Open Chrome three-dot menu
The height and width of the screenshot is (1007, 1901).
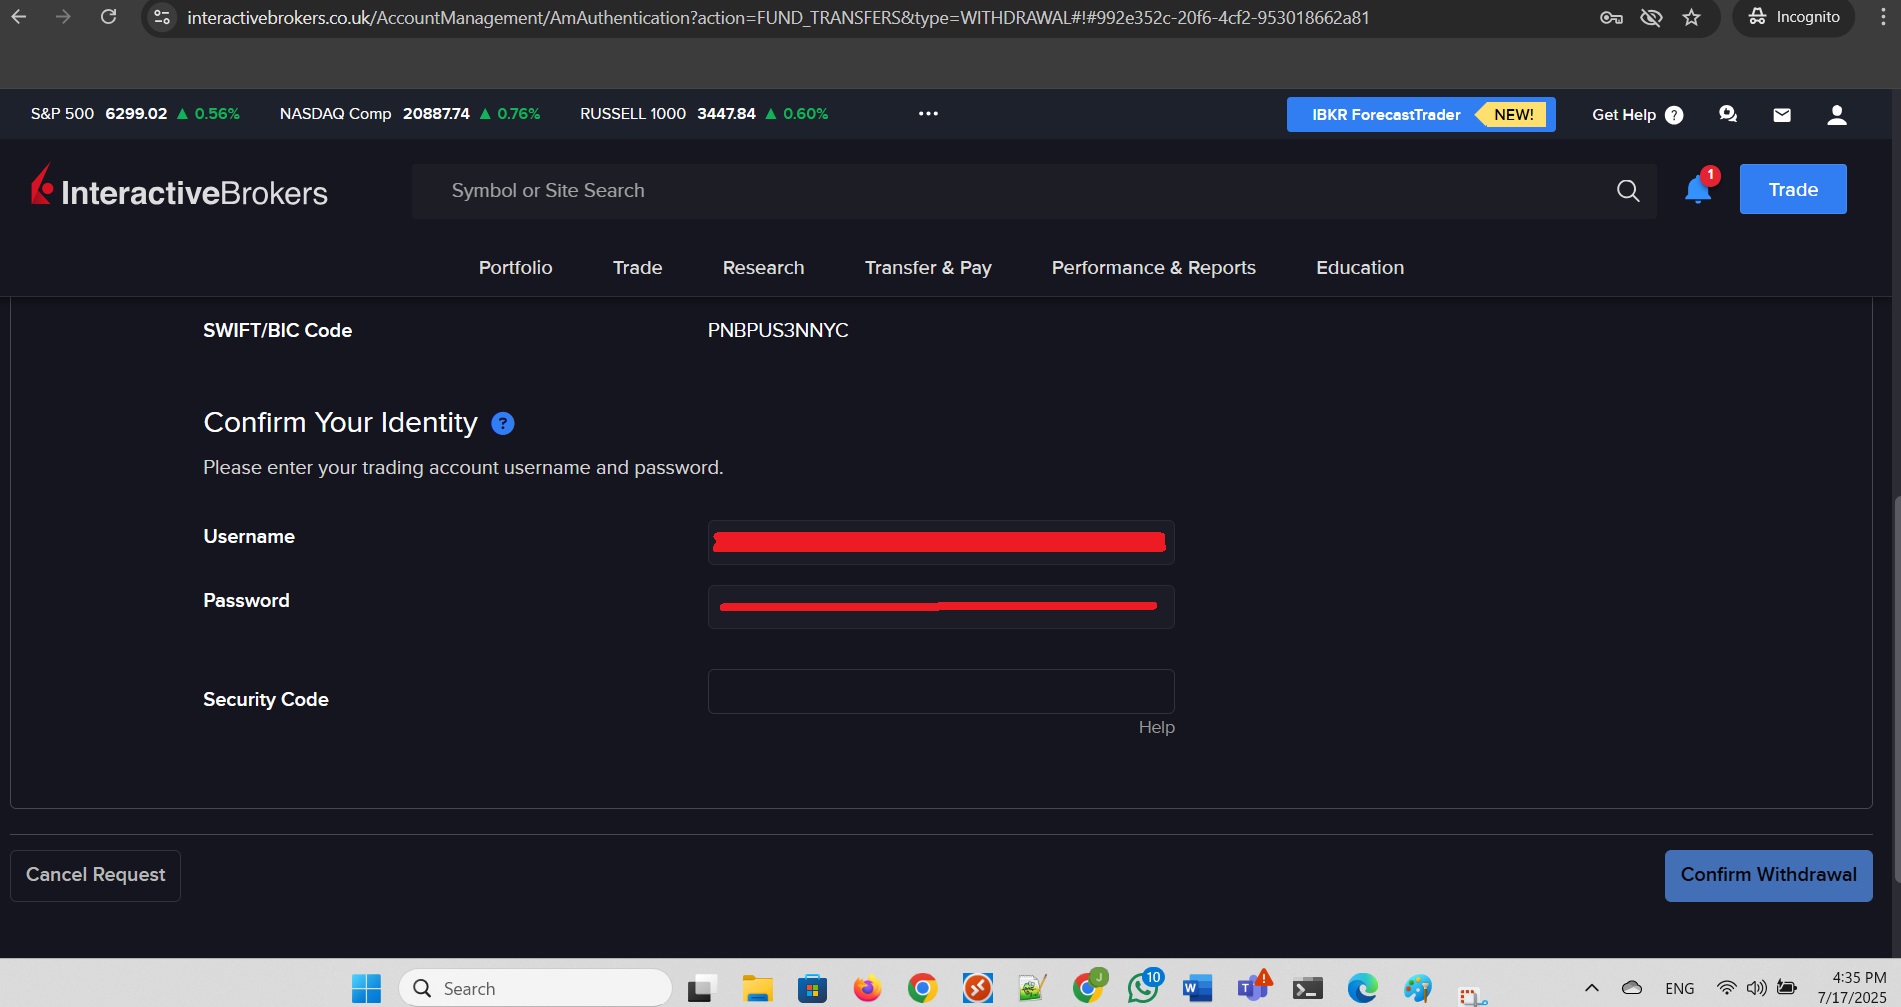pos(1883,17)
